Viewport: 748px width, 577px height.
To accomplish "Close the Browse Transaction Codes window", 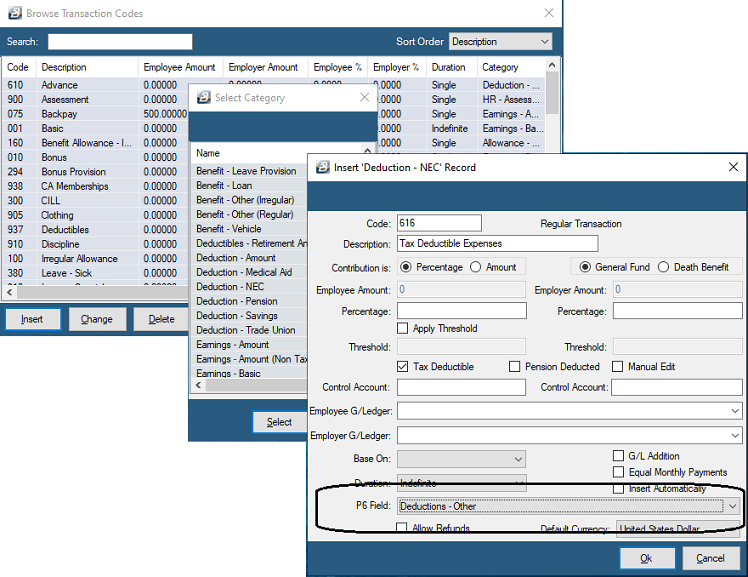I will coord(549,13).
